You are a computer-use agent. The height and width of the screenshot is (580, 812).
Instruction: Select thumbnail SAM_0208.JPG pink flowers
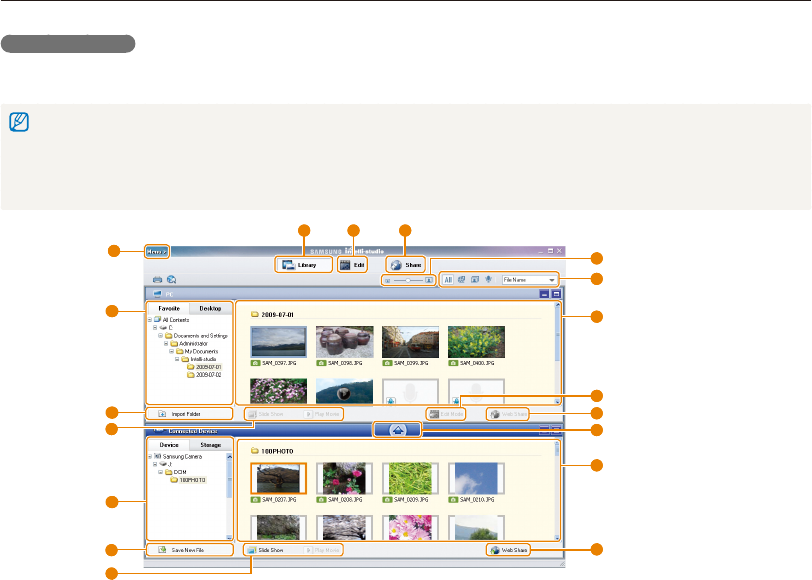tap(344, 478)
